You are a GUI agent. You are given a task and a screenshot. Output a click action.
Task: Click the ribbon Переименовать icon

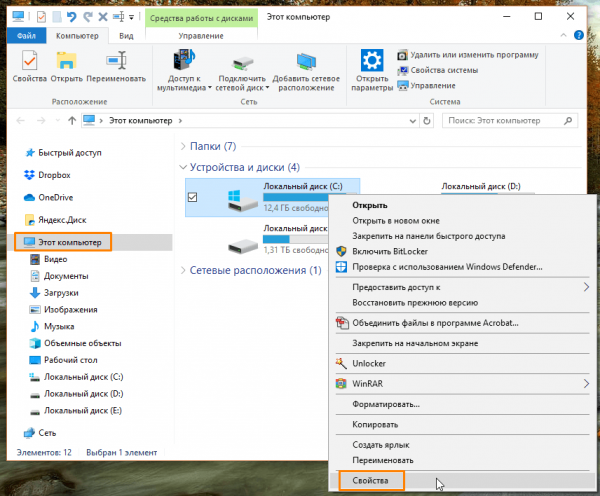point(116,60)
